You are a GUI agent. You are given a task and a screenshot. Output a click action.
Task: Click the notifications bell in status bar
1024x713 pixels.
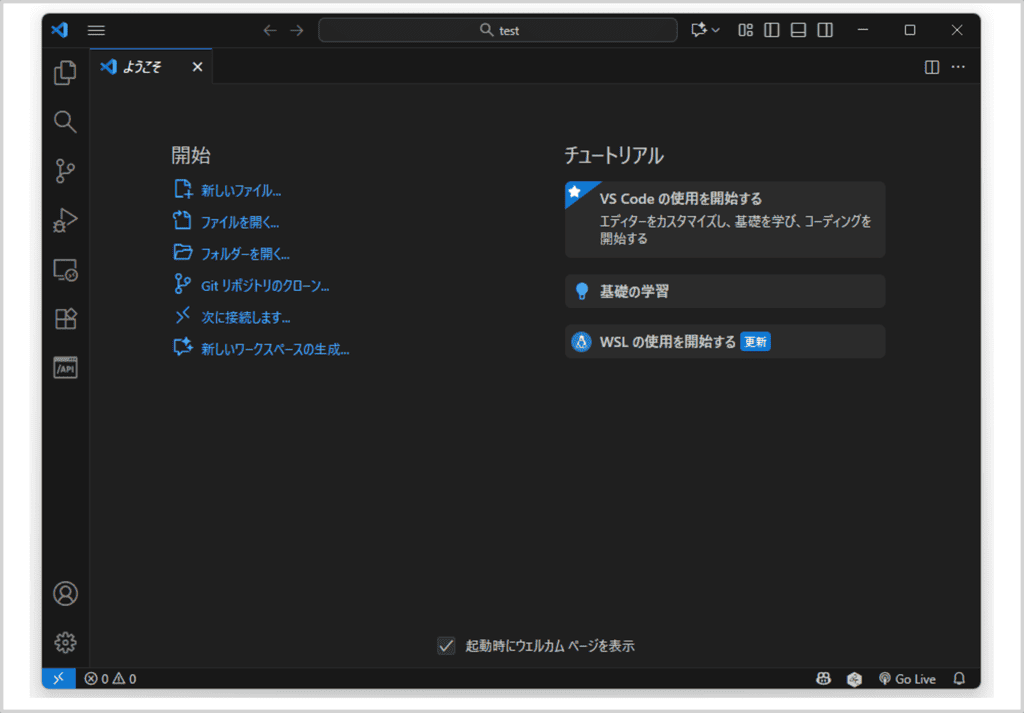(x=959, y=679)
